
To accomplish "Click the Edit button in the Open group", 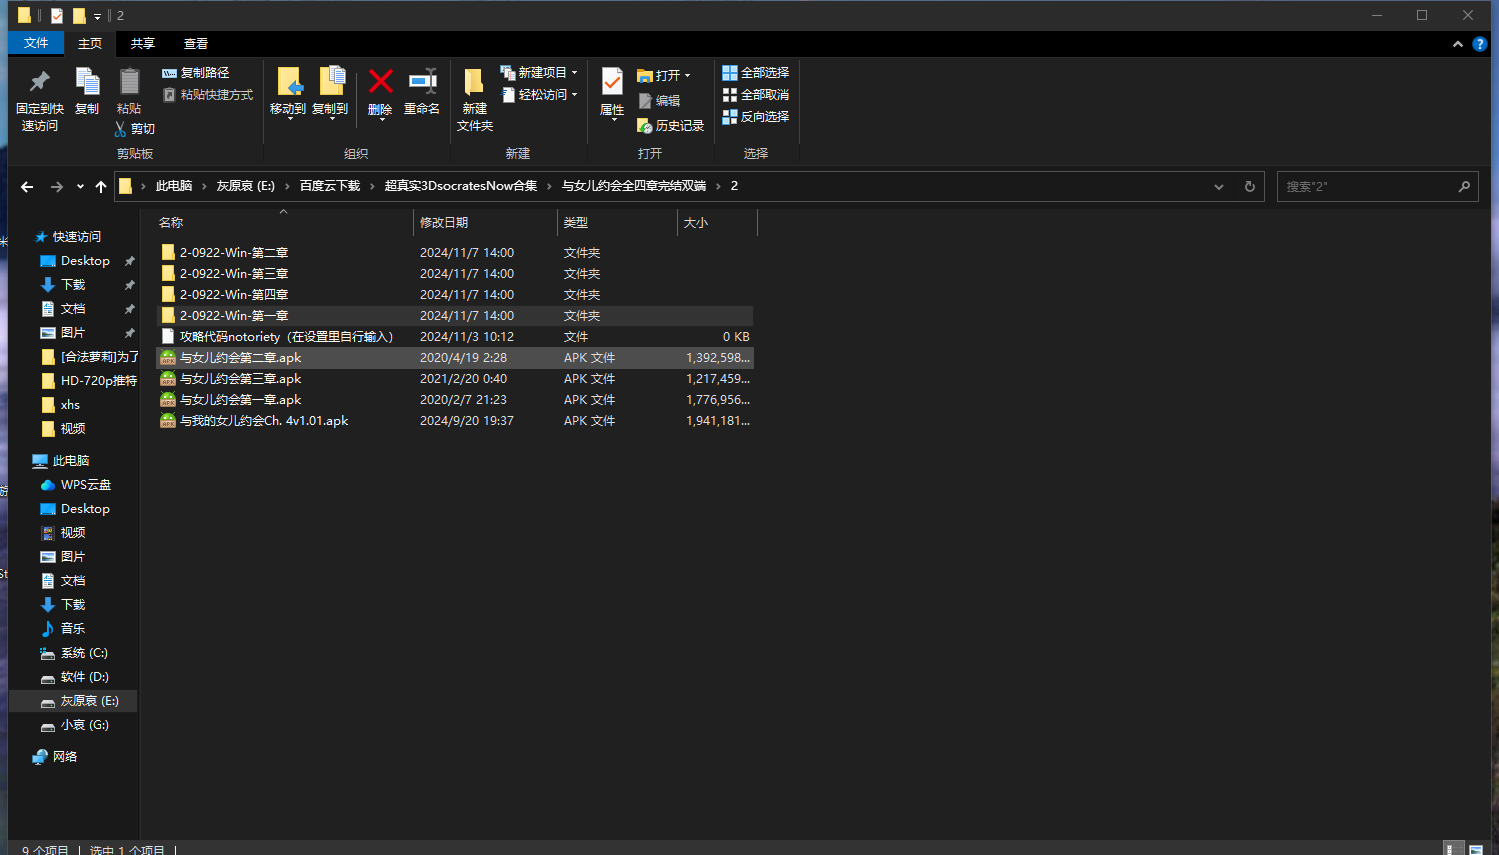I will 659,101.
